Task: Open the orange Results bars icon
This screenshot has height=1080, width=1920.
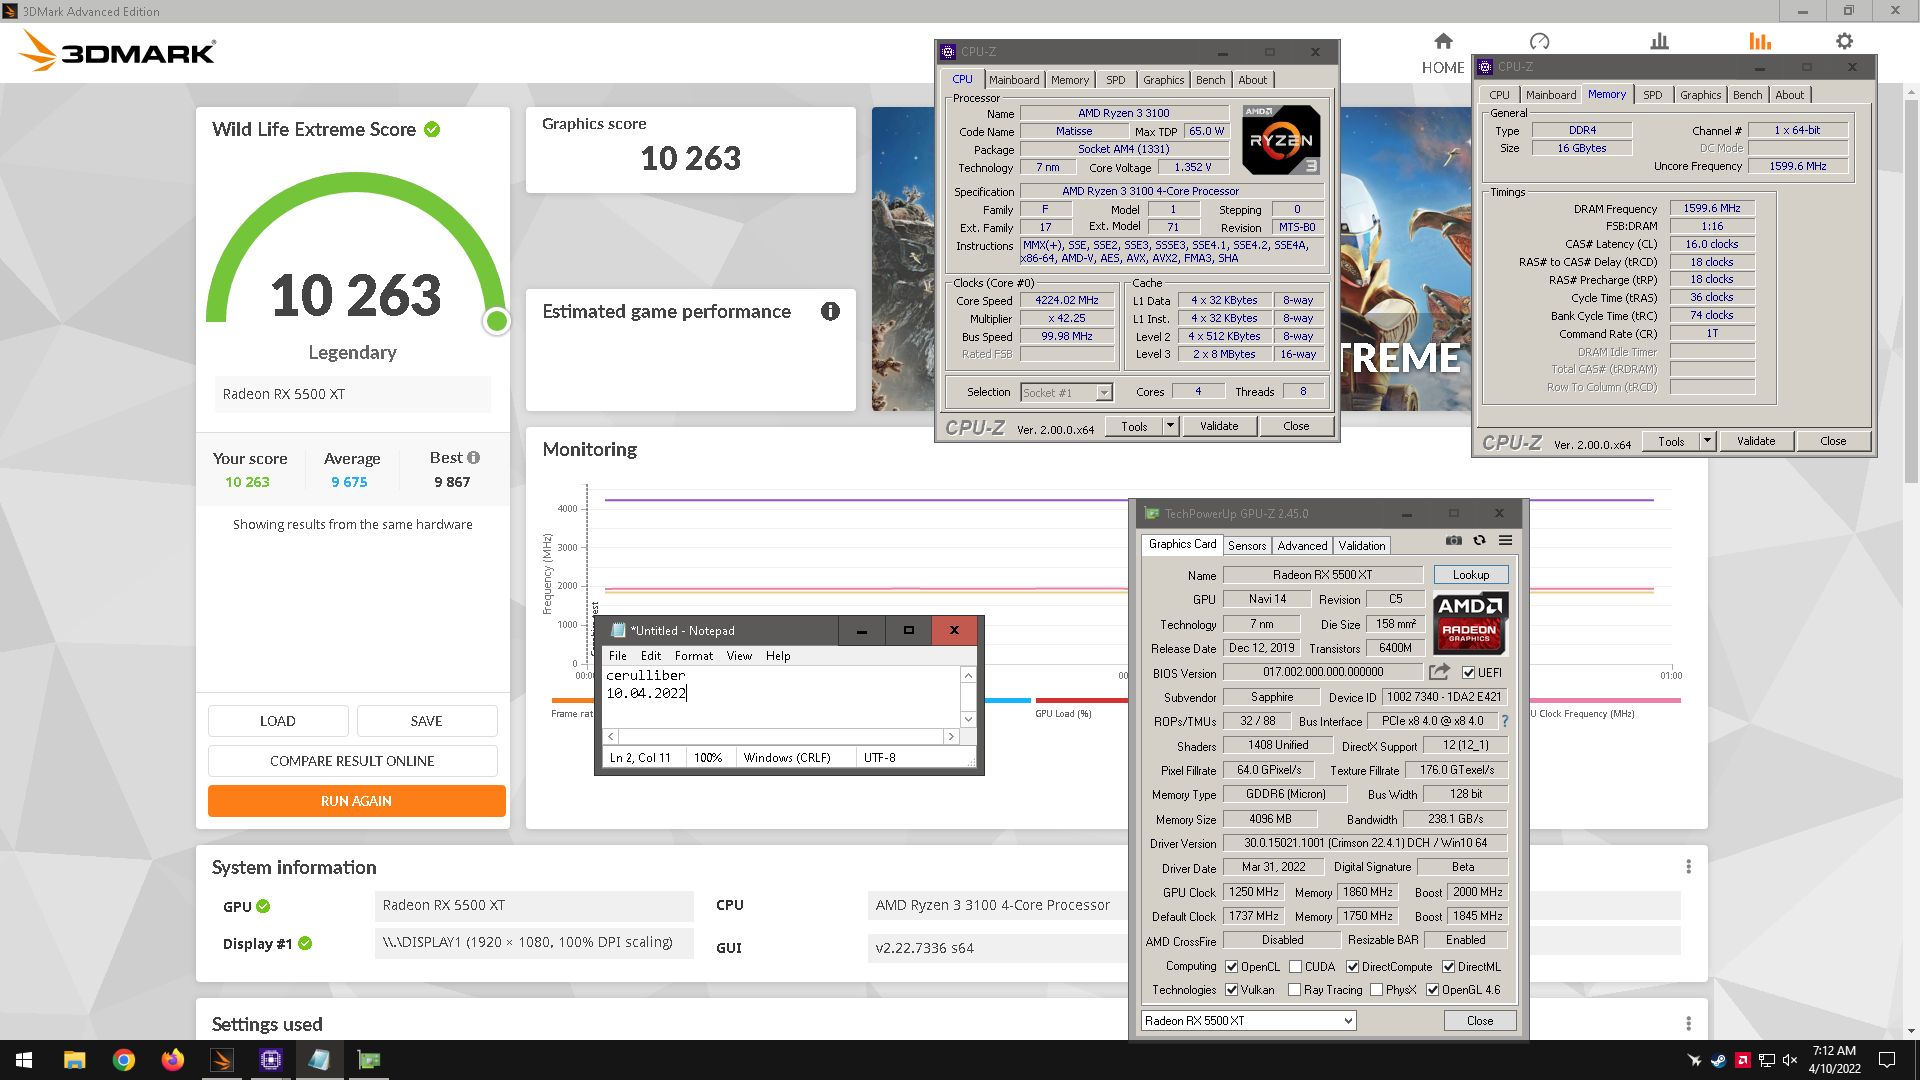Action: pos(1760,41)
